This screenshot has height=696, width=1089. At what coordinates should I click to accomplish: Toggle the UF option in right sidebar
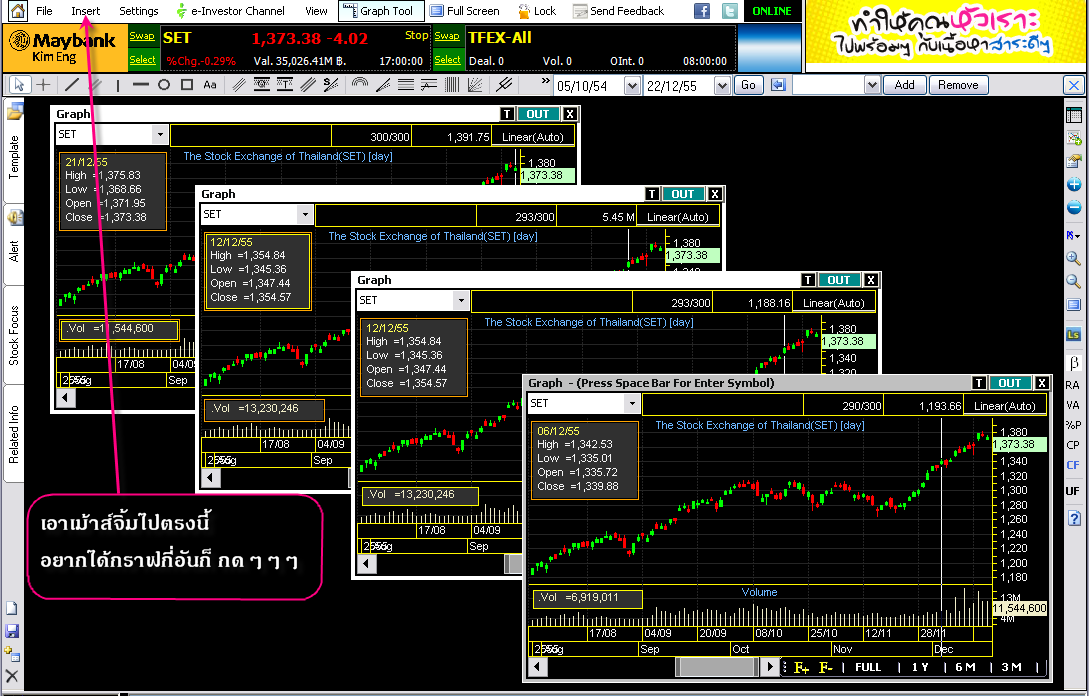tap(1072, 491)
